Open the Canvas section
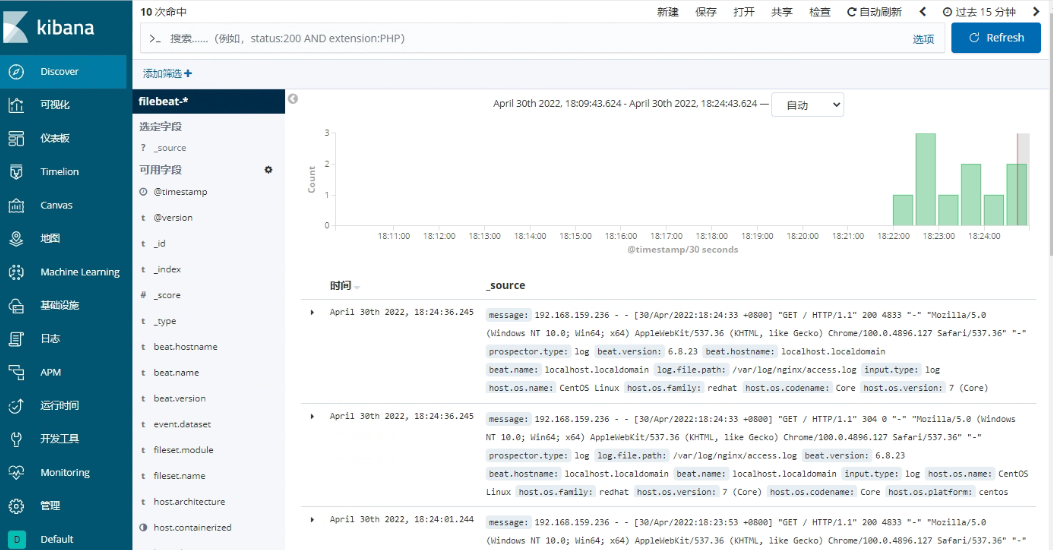 63,205
